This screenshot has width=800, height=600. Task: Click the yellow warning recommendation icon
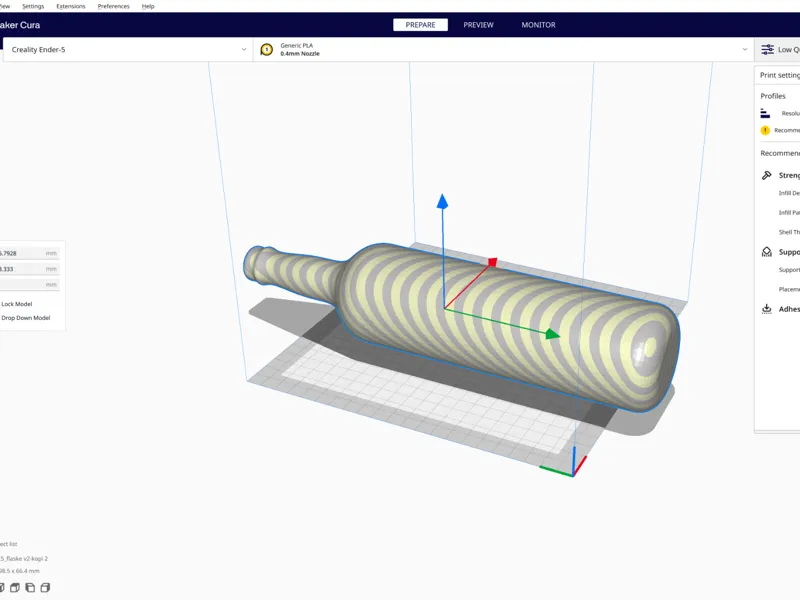point(765,130)
